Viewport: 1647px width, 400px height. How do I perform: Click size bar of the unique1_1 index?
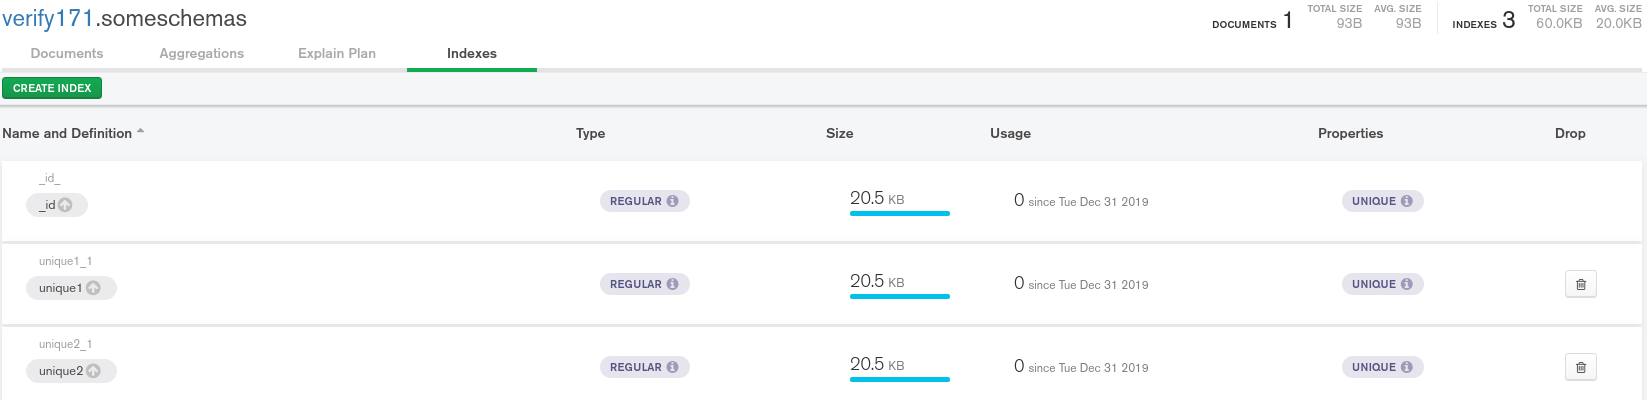[899, 296]
